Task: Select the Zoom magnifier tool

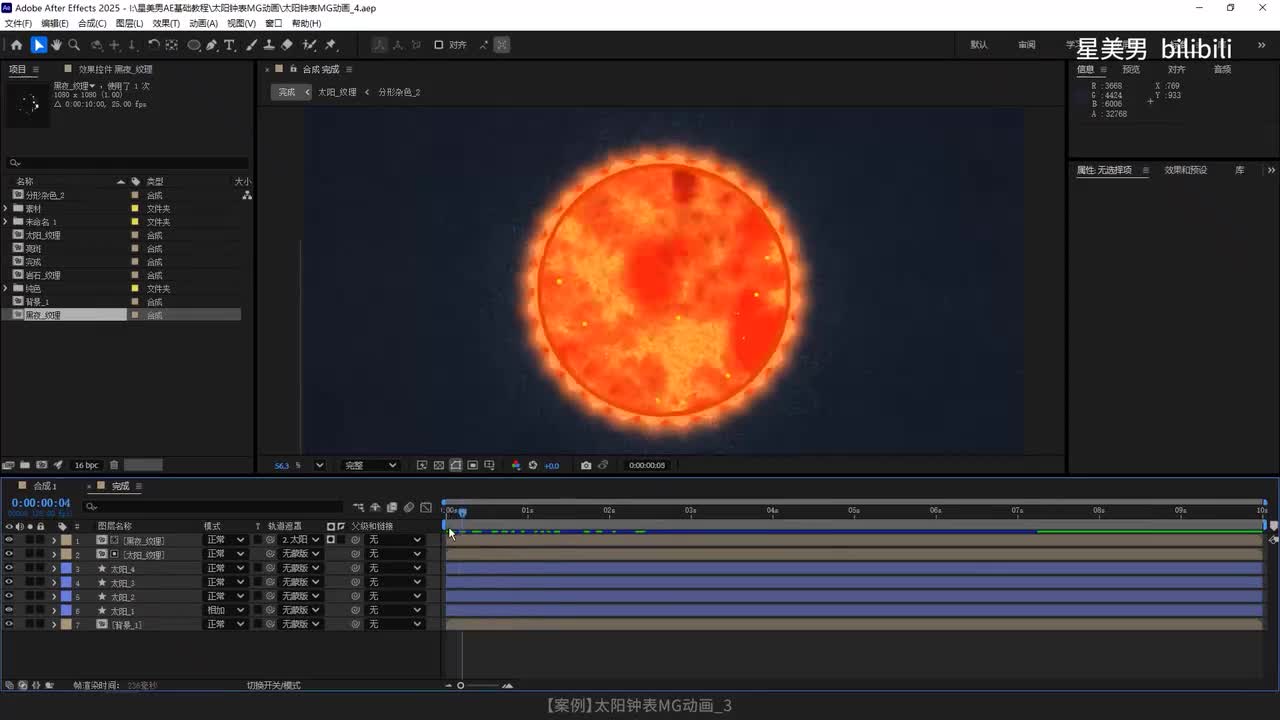Action: (x=74, y=45)
